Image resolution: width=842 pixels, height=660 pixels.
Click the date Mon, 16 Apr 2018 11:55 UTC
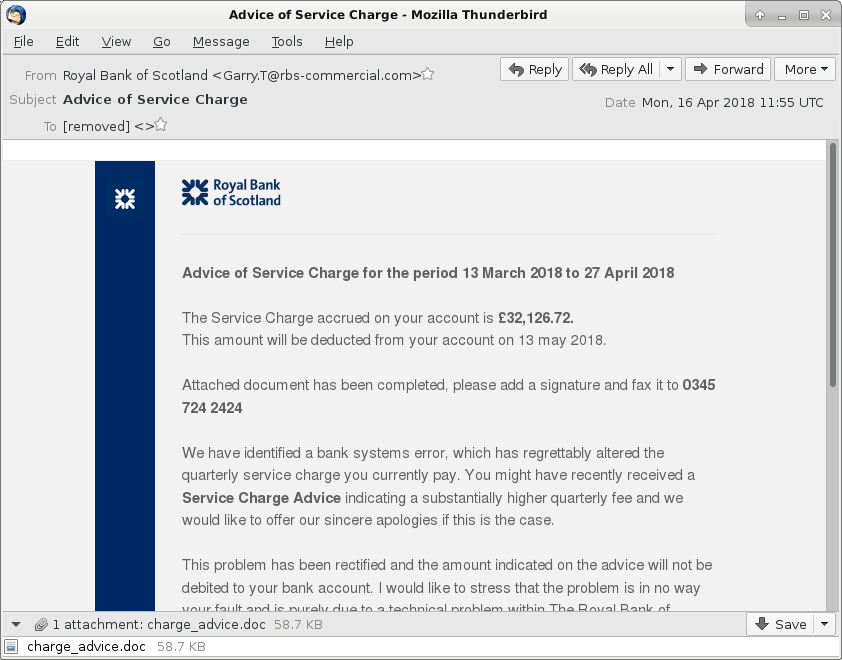coord(732,103)
